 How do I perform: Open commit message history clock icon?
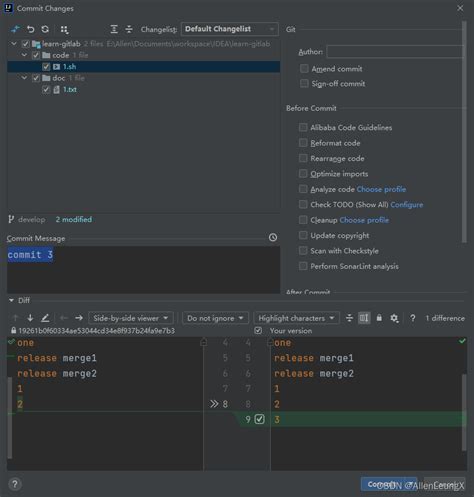(x=273, y=237)
